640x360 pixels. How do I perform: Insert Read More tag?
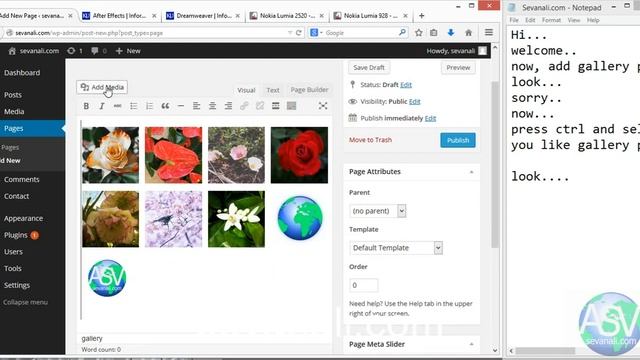(276, 106)
